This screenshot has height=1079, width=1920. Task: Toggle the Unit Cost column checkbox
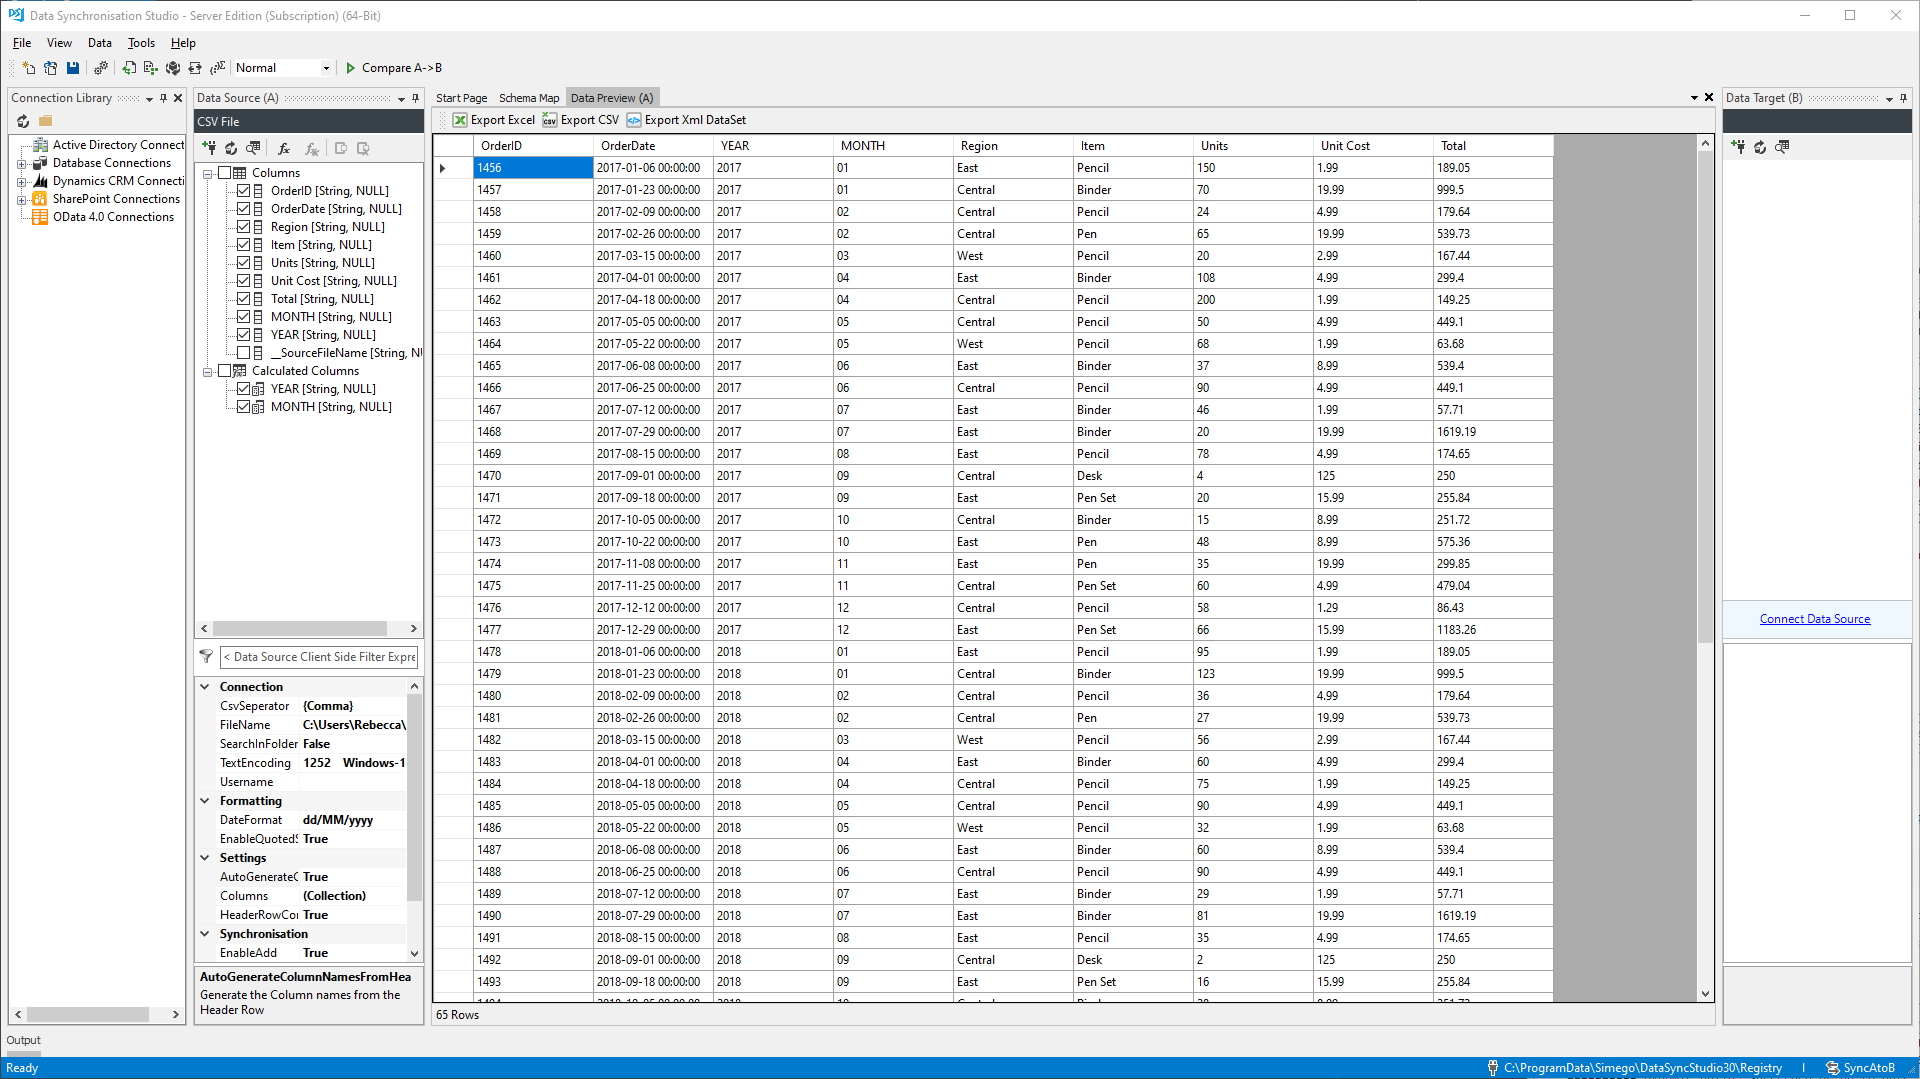coord(243,281)
